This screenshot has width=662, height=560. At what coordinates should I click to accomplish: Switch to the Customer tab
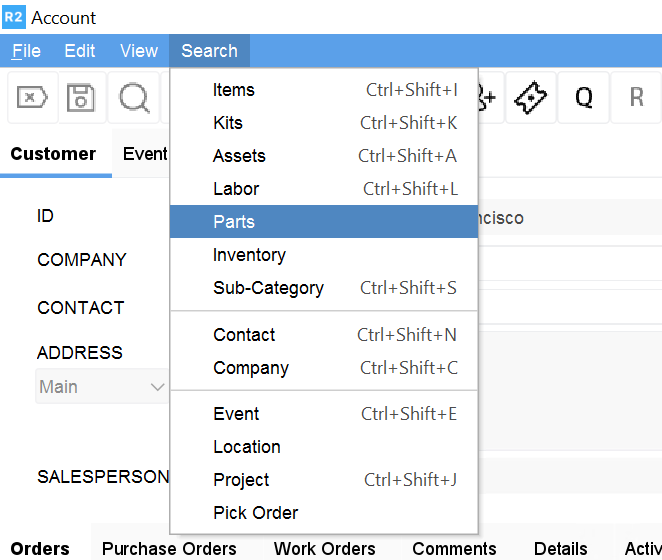click(53, 154)
